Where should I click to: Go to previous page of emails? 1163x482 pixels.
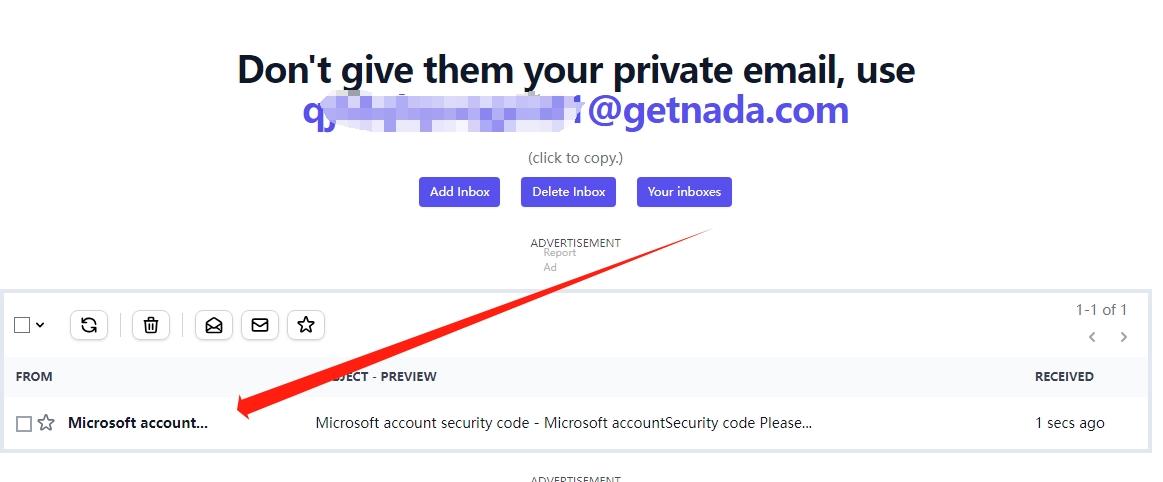click(1092, 337)
